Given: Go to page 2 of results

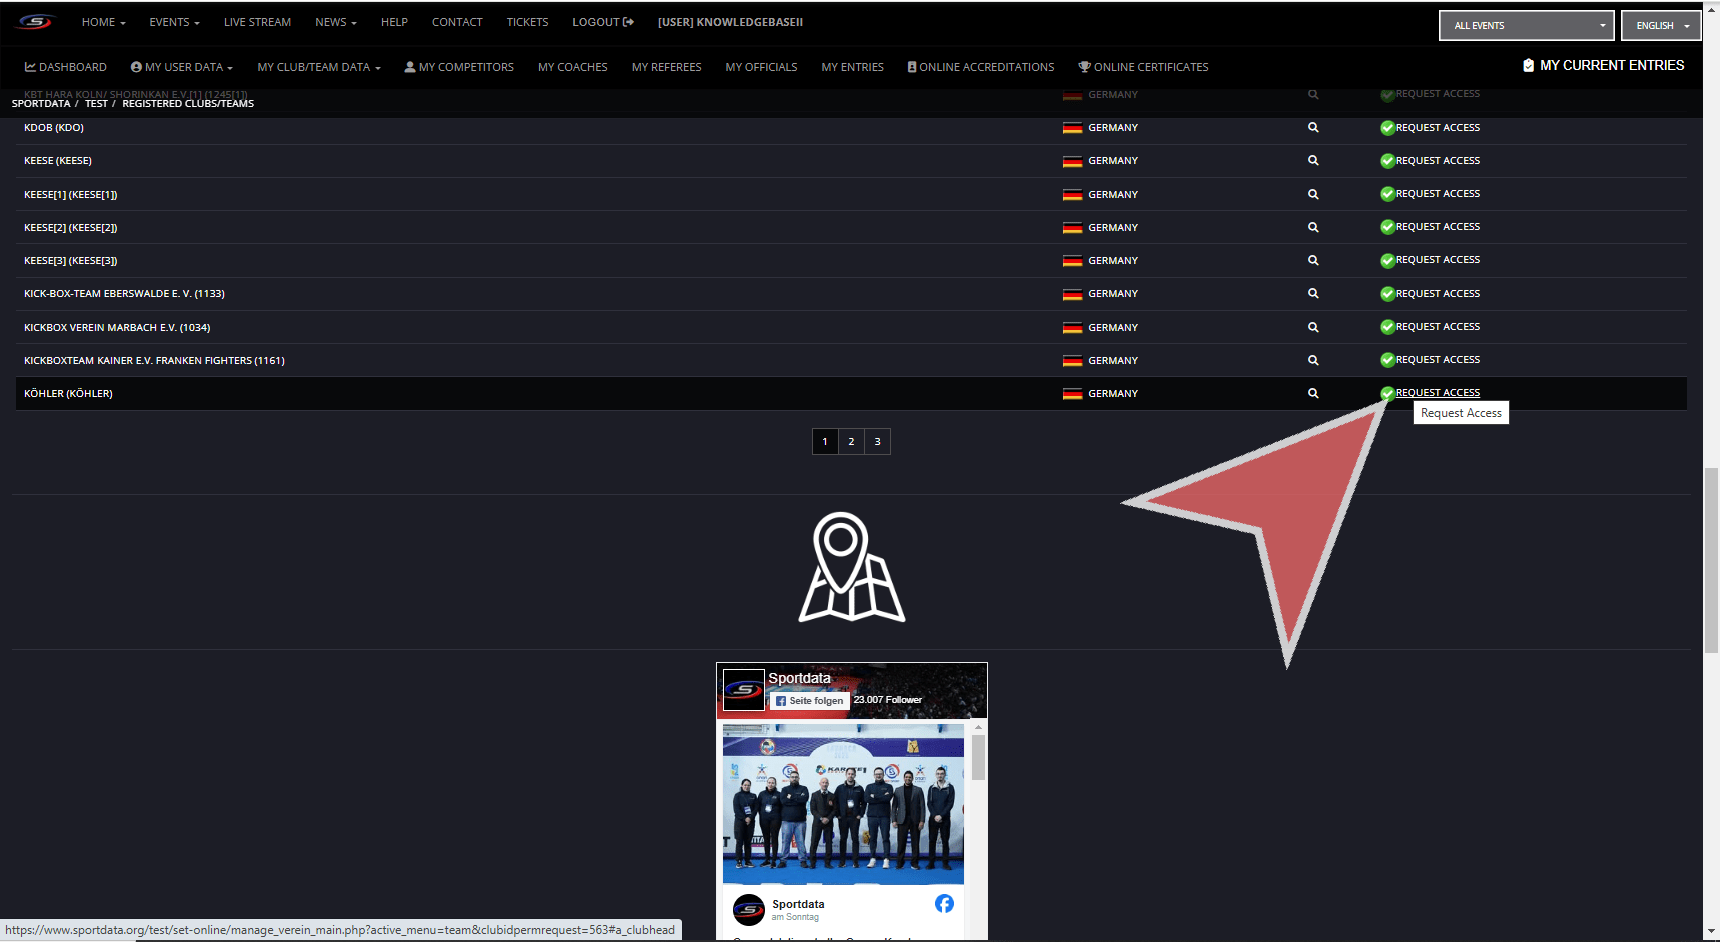Looking at the screenshot, I should 851,442.
